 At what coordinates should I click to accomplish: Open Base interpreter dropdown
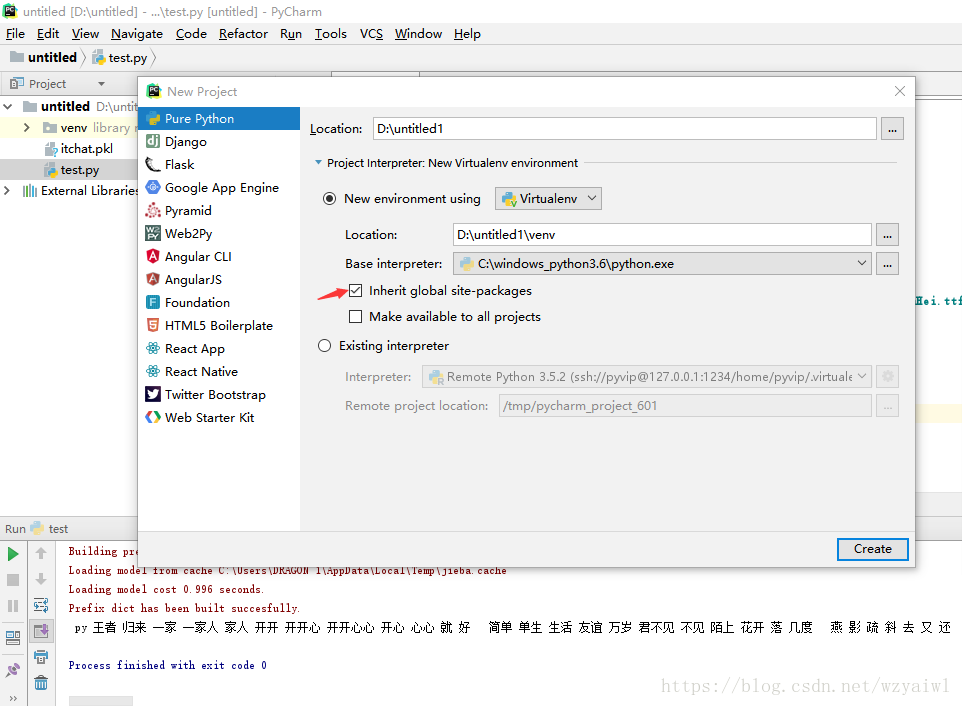tap(662, 264)
